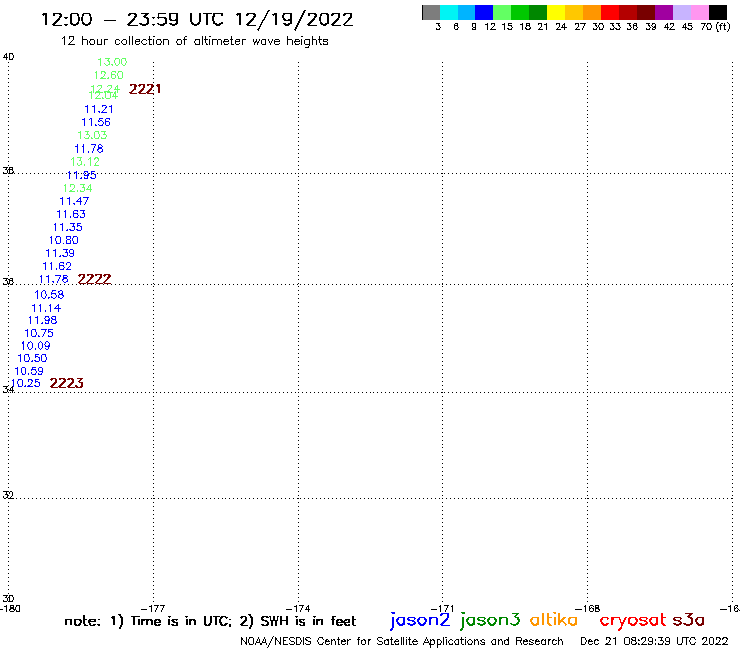Select the 11.35 reading
This screenshot has height=650, width=740.
coord(67,227)
